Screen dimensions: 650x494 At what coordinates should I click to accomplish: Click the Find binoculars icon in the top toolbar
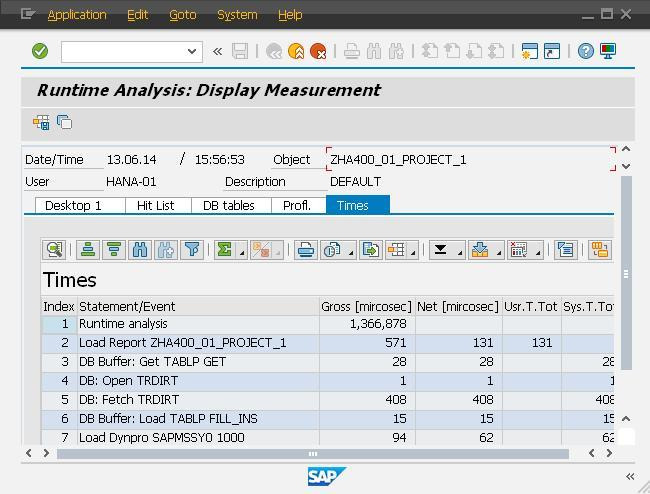tap(374, 51)
